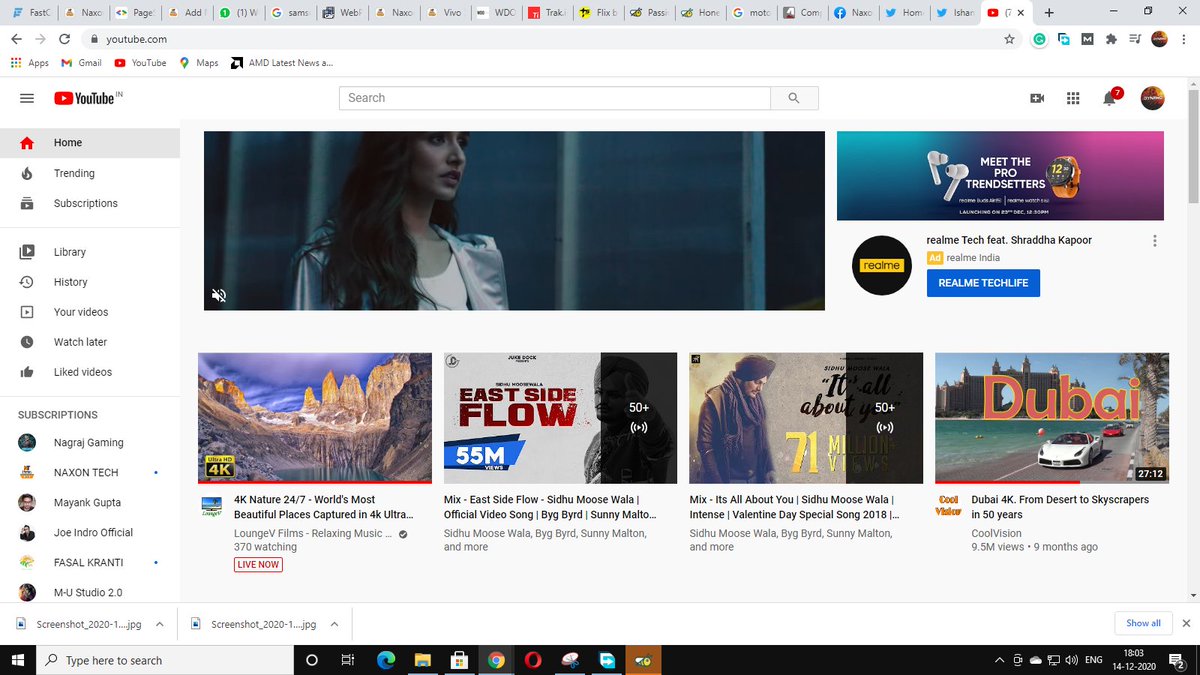
Task: Reload the page
Action: (65, 39)
